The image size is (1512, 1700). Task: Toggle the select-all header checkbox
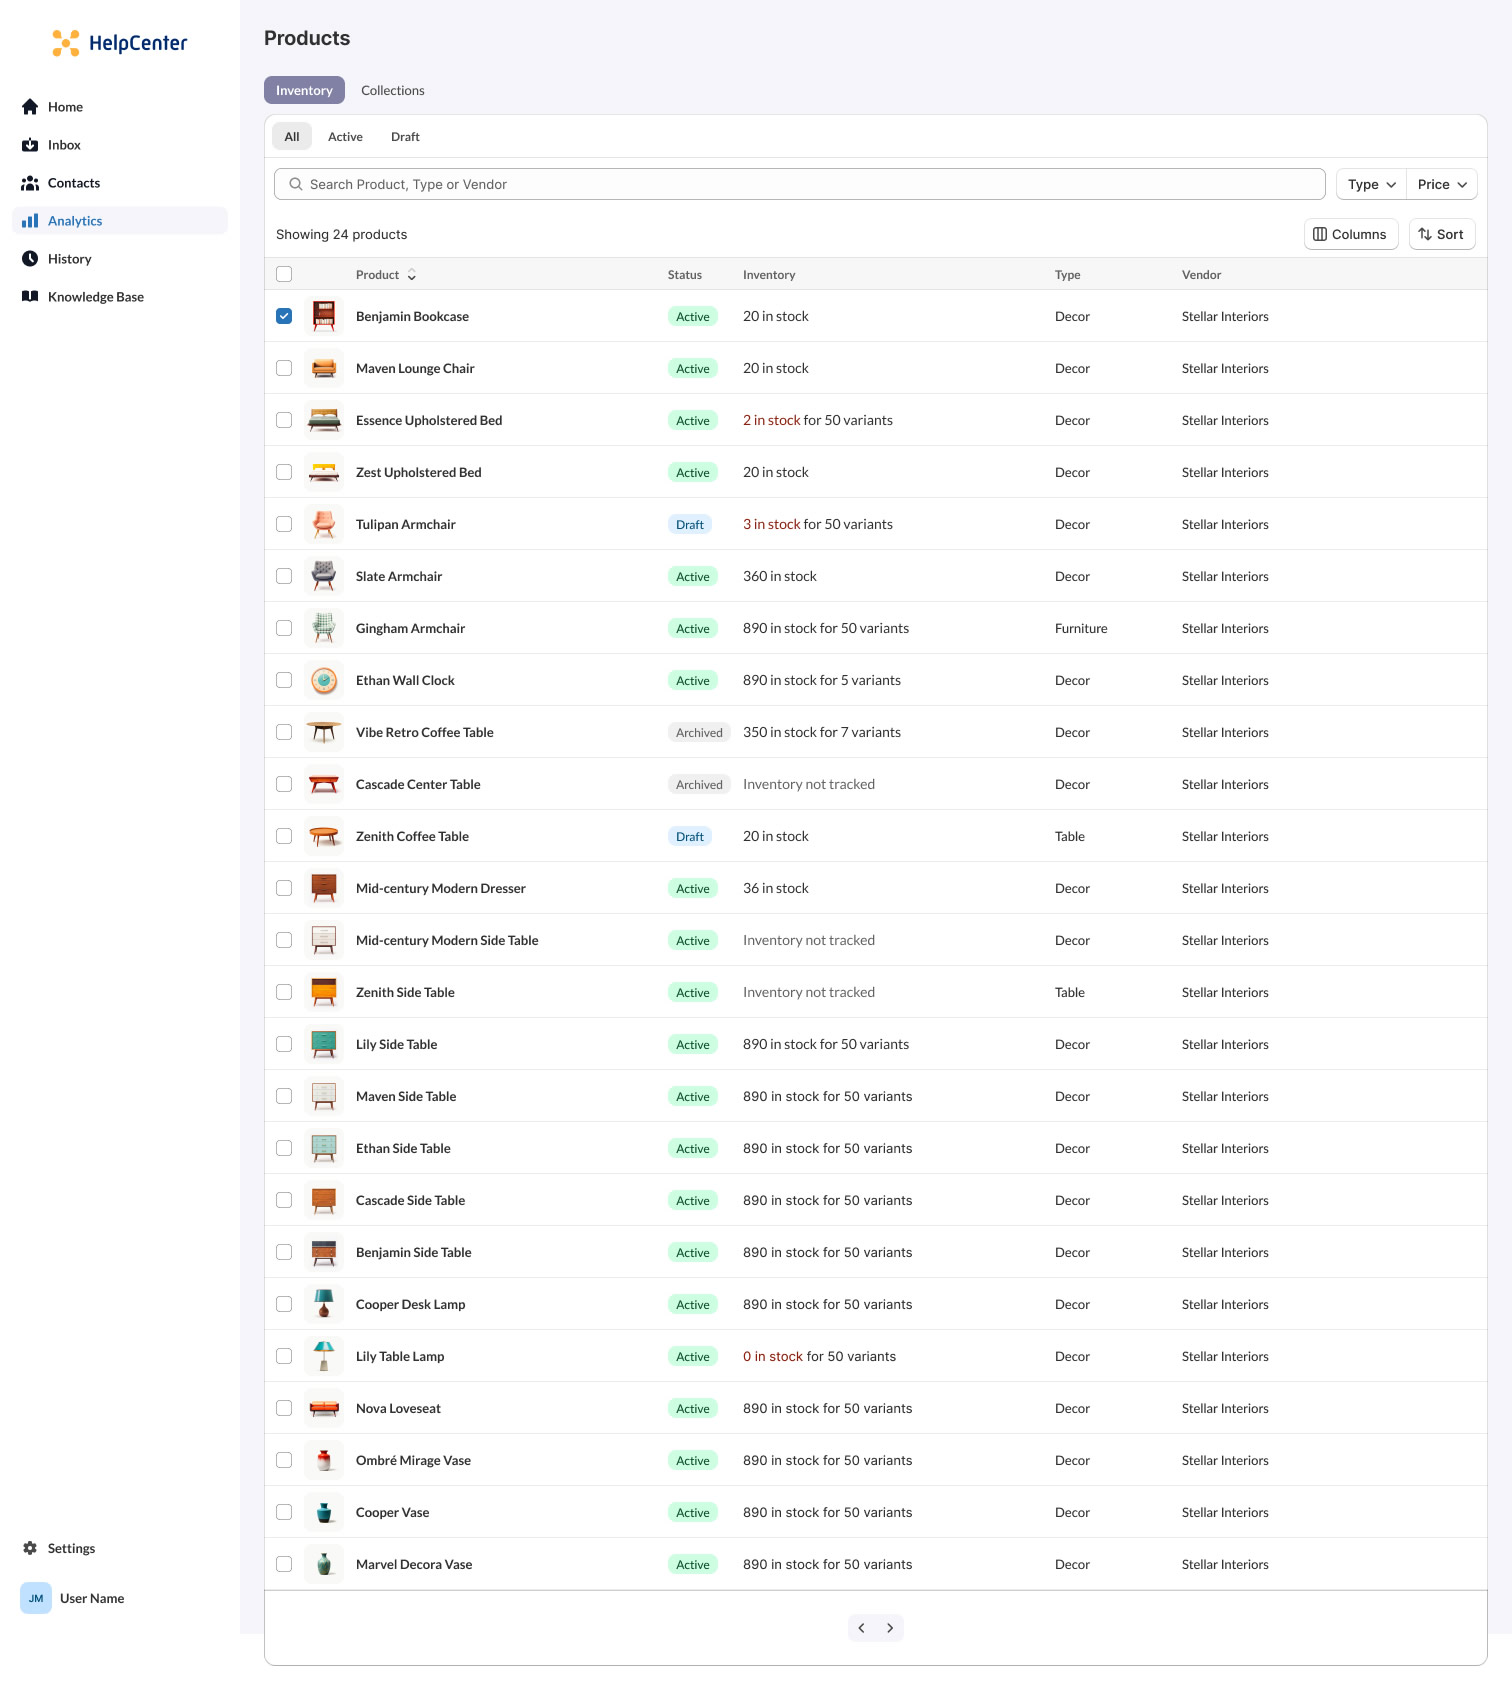284,274
